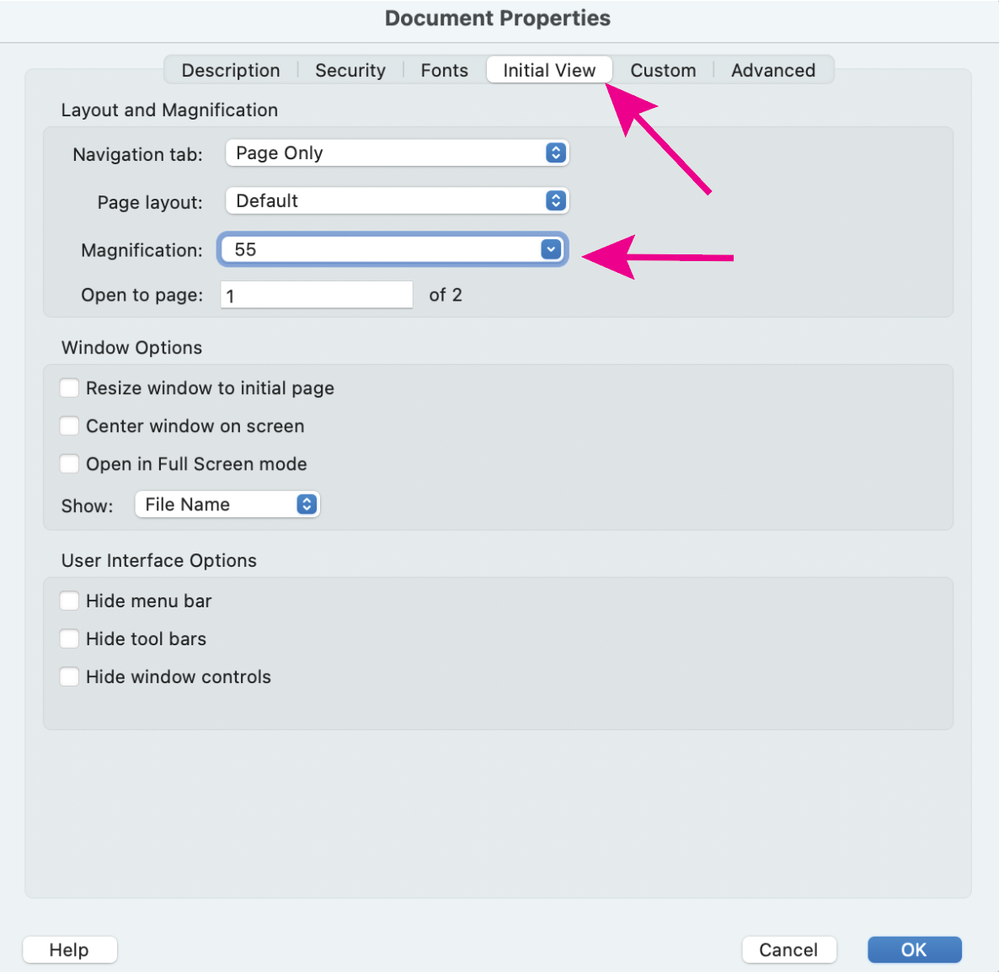This screenshot has width=999, height=972.
Task: Switch to the Custom tab
Action: (x=663, y=70)
